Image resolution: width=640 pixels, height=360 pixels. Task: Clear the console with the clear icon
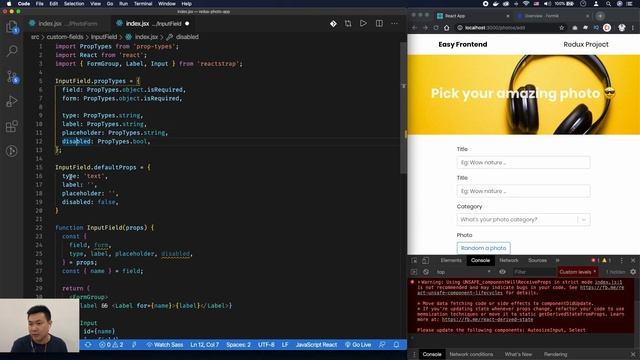coord(426,272)
